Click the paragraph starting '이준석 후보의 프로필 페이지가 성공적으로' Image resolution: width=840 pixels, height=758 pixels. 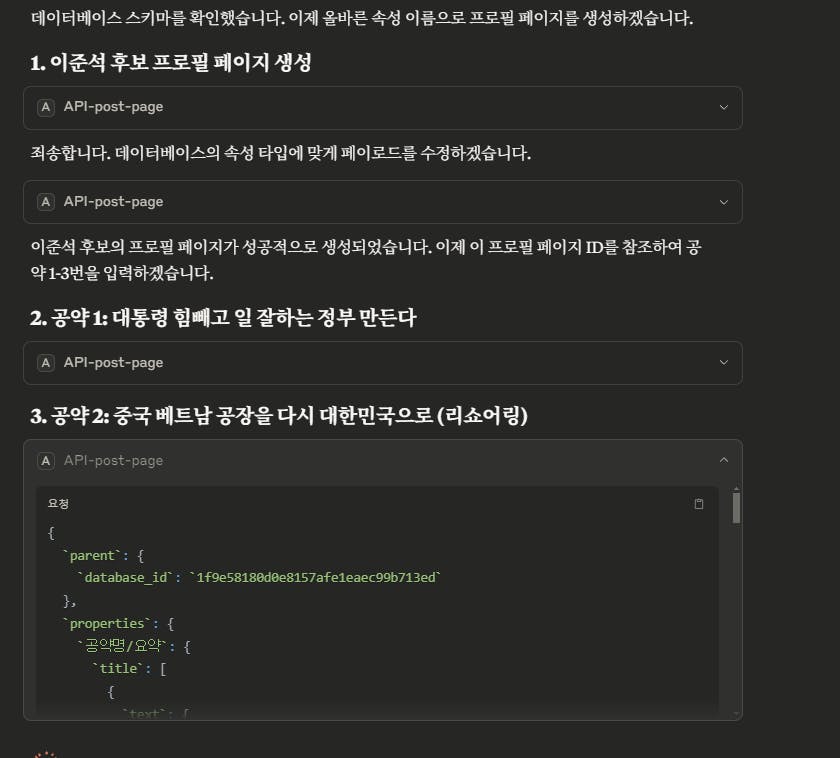click(x=366, y=260)
